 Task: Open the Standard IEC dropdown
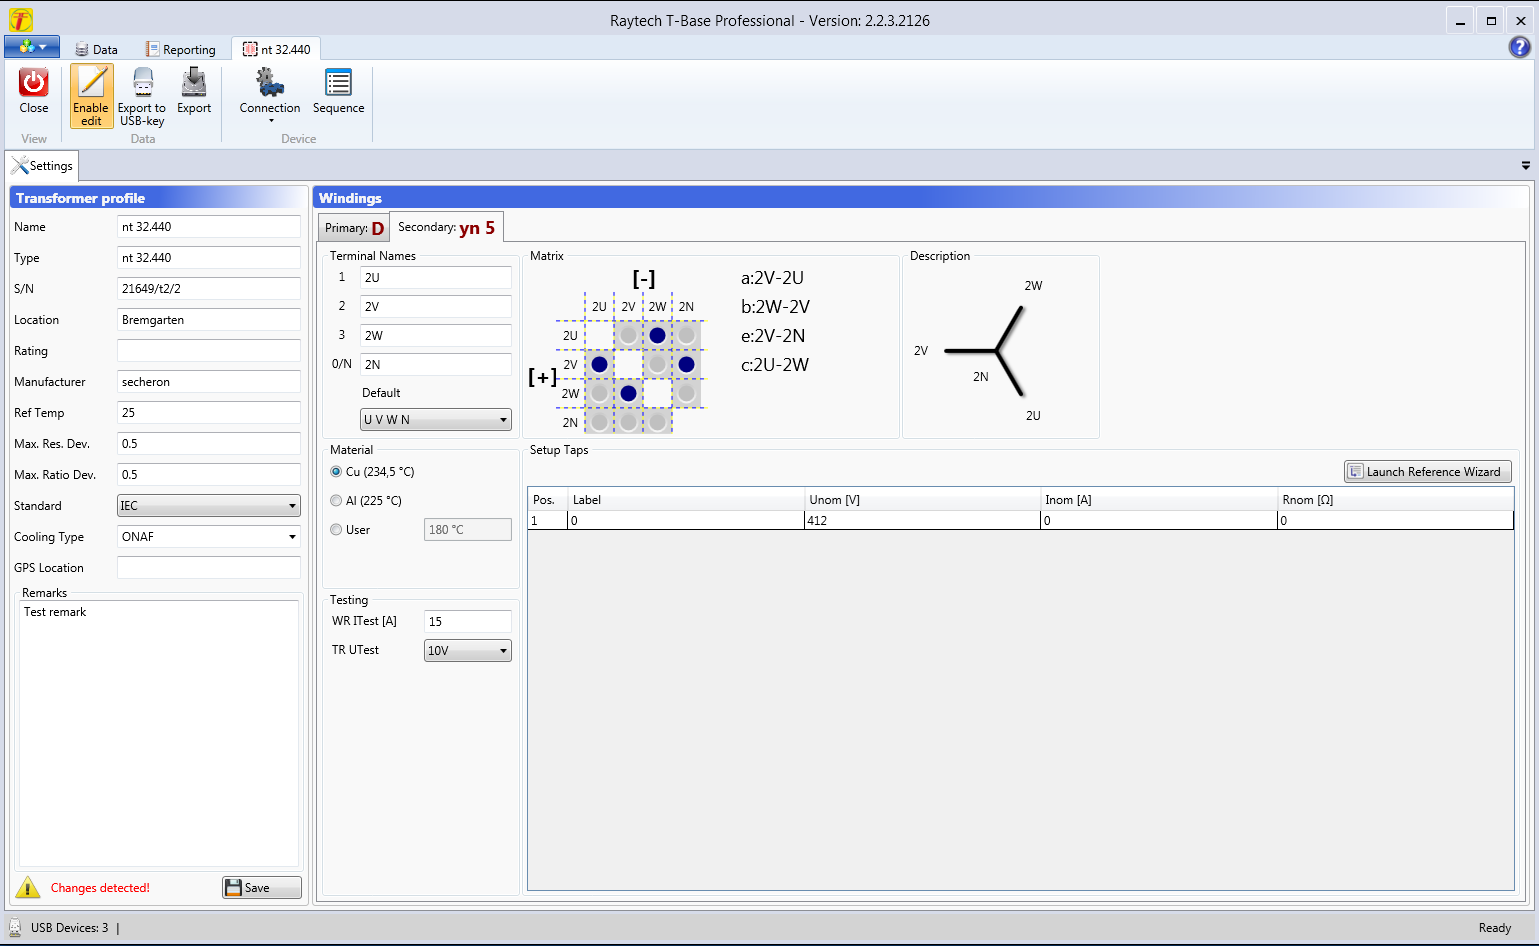click(x=209, y=506)
